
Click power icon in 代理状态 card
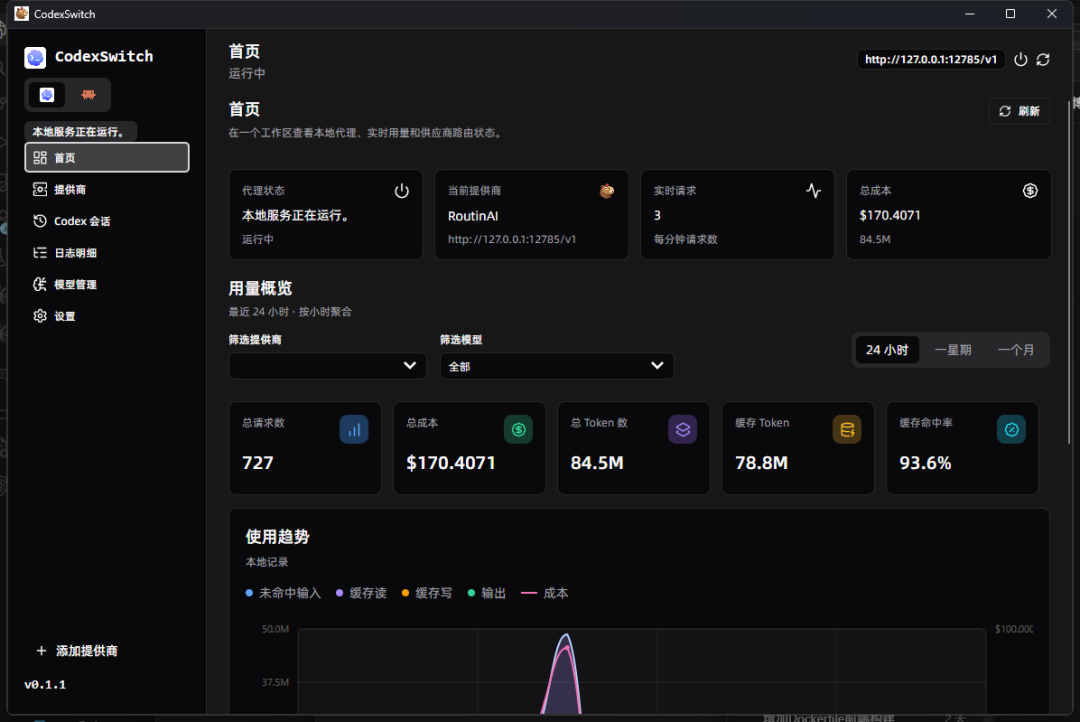click(402, 191)
